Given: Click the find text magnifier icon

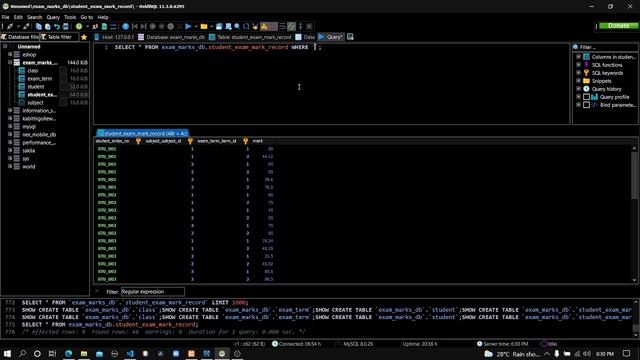Looking at the screenshot, I should pyautogui.click(x=237, y=27).
